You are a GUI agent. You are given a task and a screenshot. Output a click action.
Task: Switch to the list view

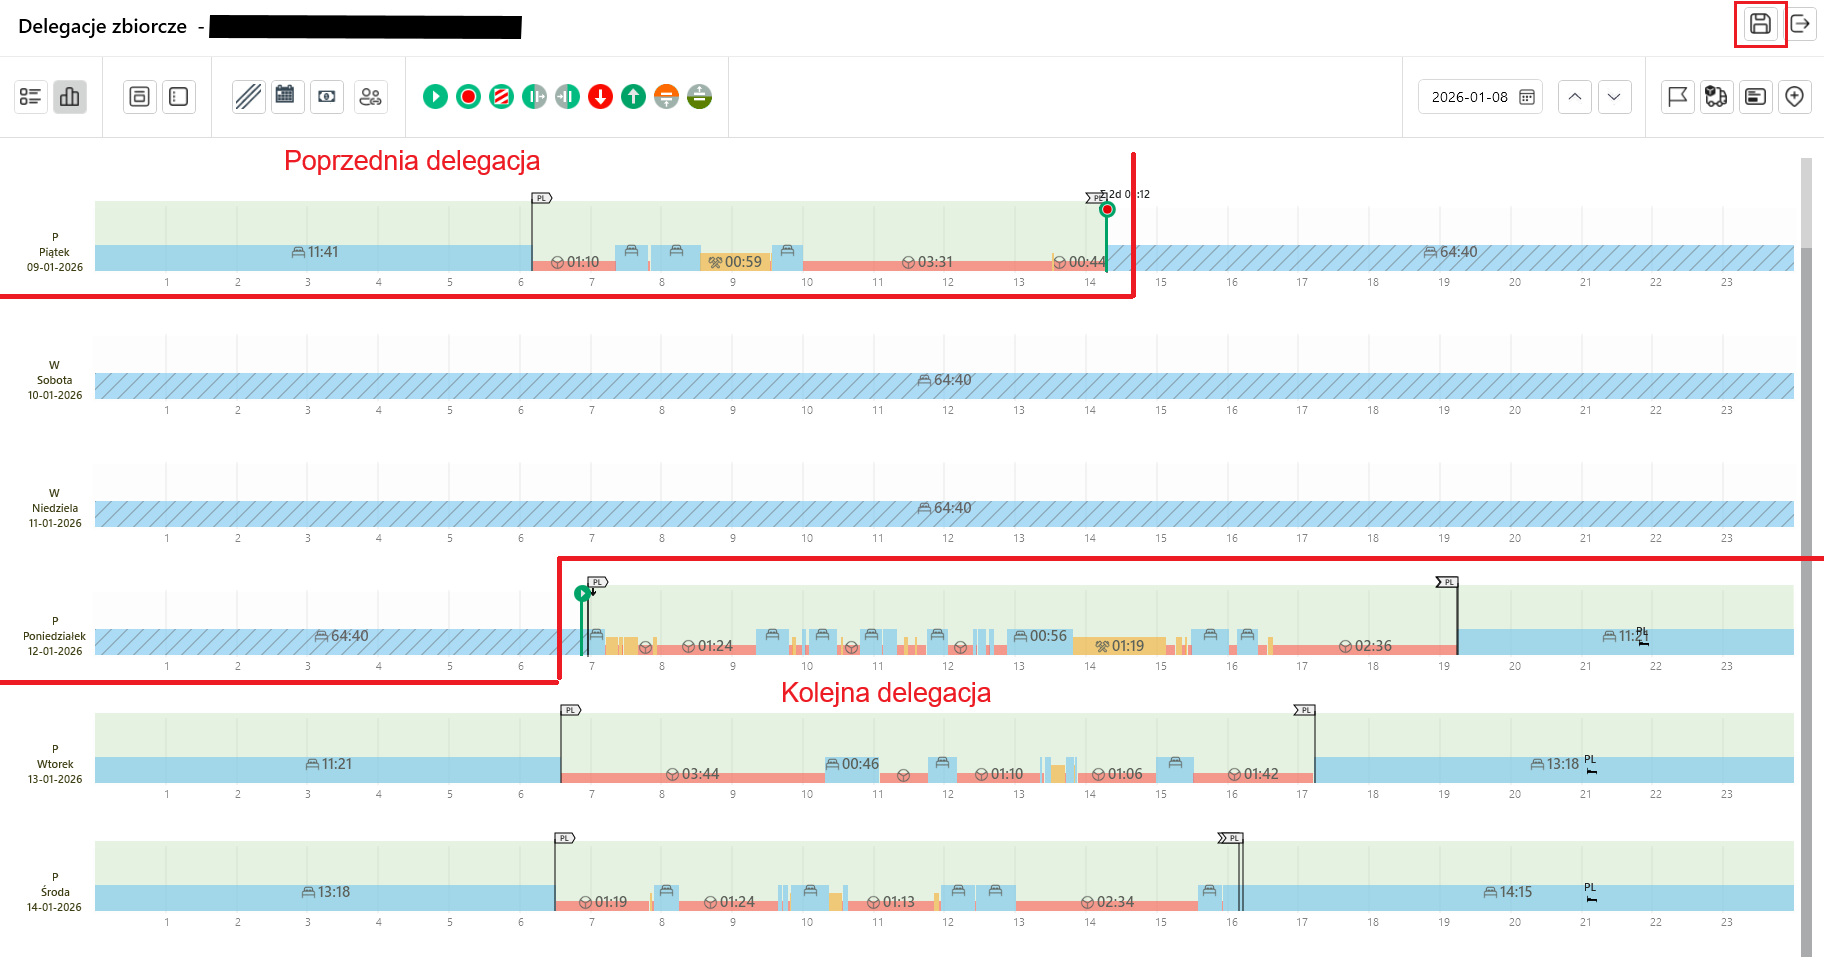pyautogui.click(x=31, y=97)
